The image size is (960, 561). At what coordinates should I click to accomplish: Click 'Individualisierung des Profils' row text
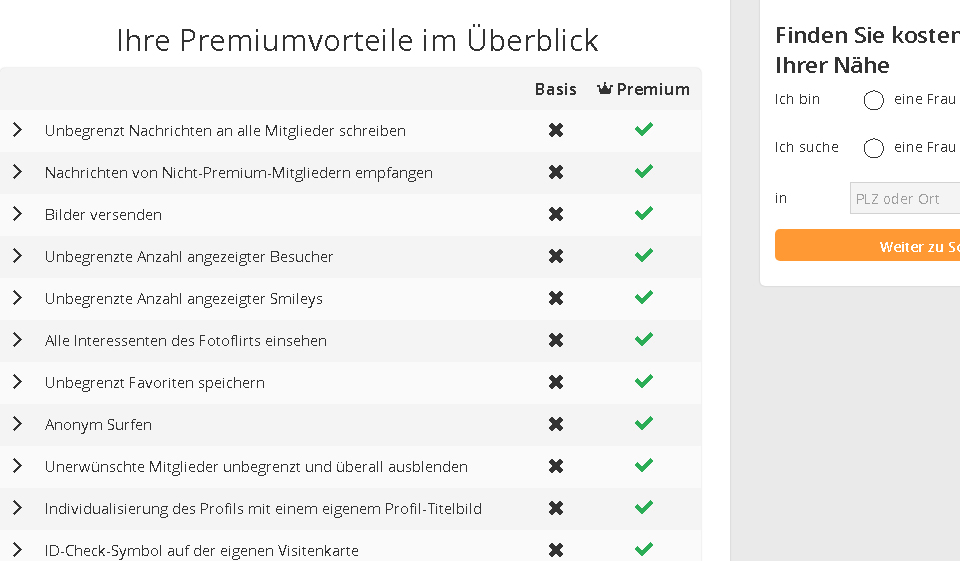[263, 508]
